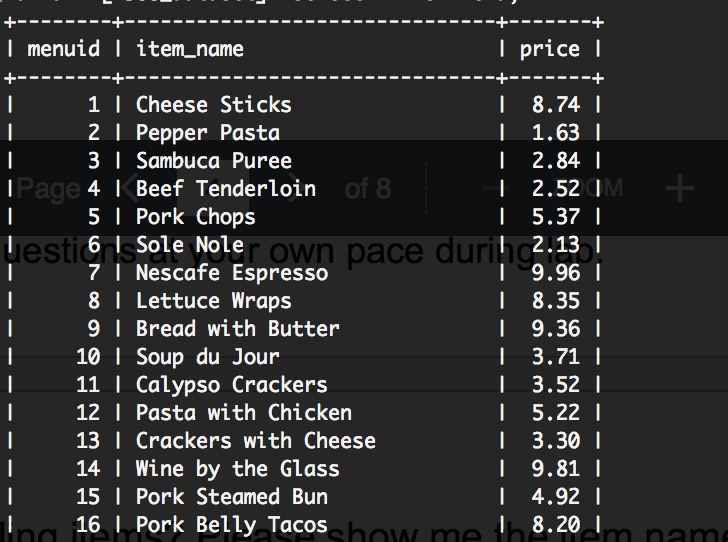Click the Pork Belly Tacos row

click(231, 525)
